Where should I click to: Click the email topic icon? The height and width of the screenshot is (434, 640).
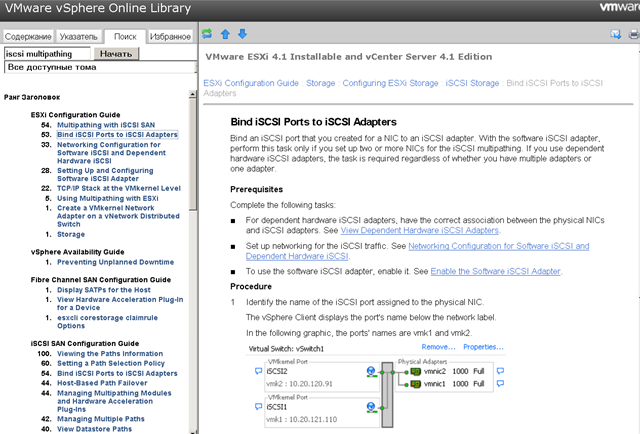(x=616, y=34)
